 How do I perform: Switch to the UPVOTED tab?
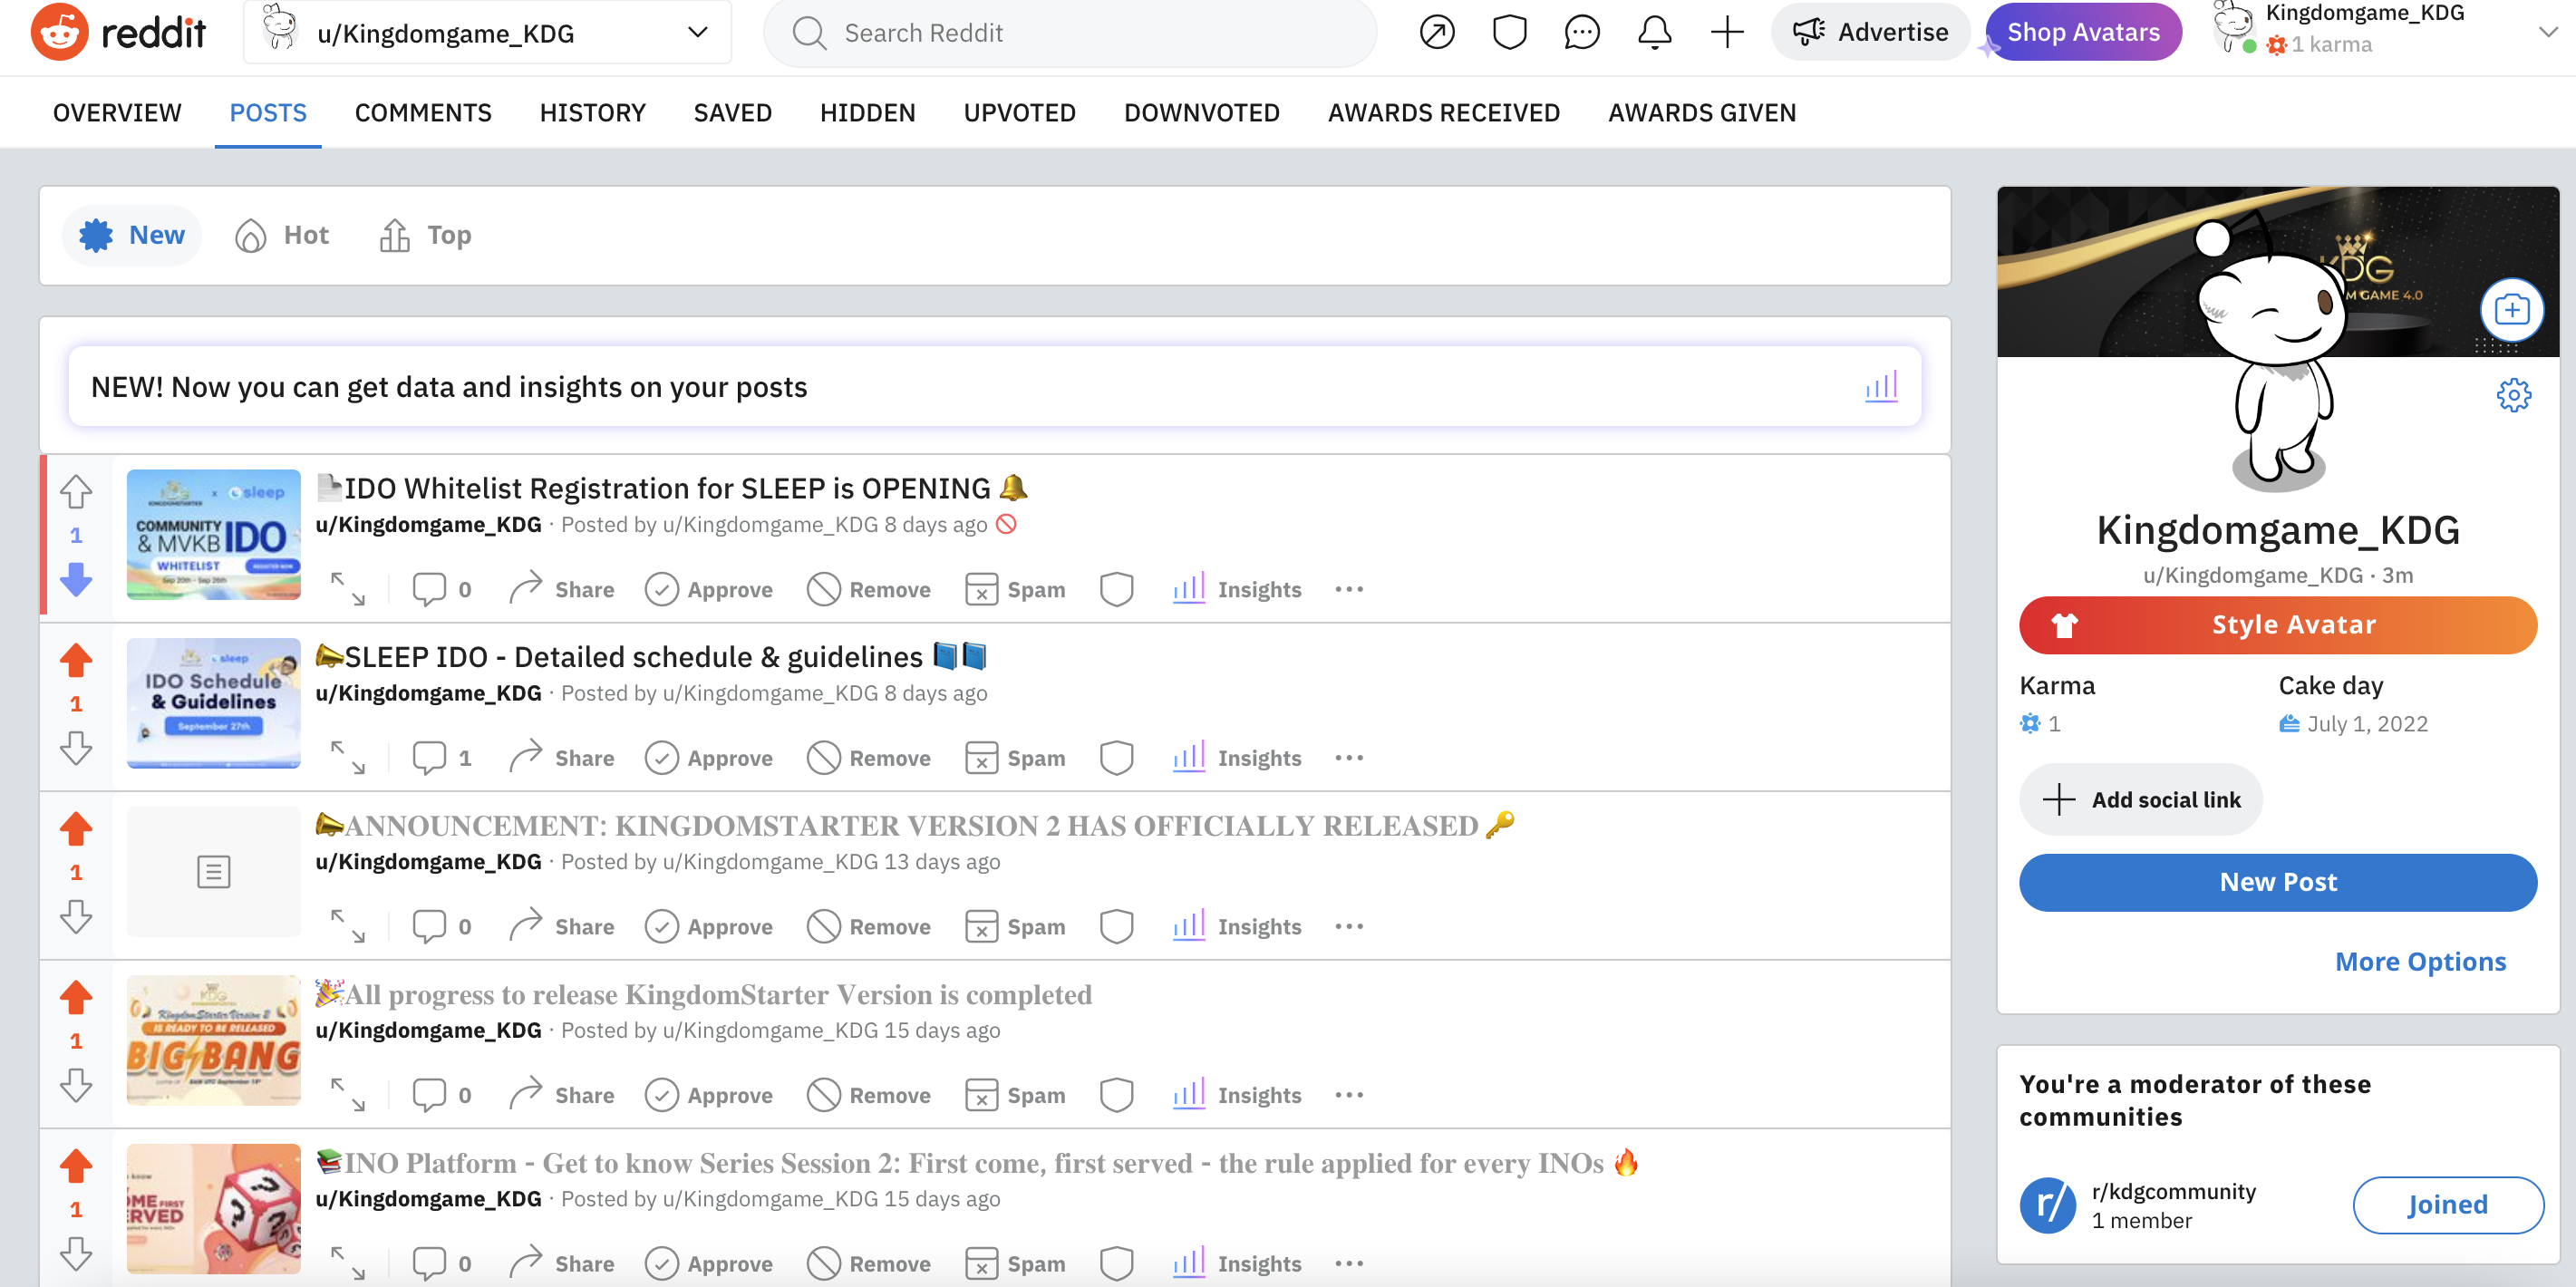pyautogui.click(x=1020, y=113)
